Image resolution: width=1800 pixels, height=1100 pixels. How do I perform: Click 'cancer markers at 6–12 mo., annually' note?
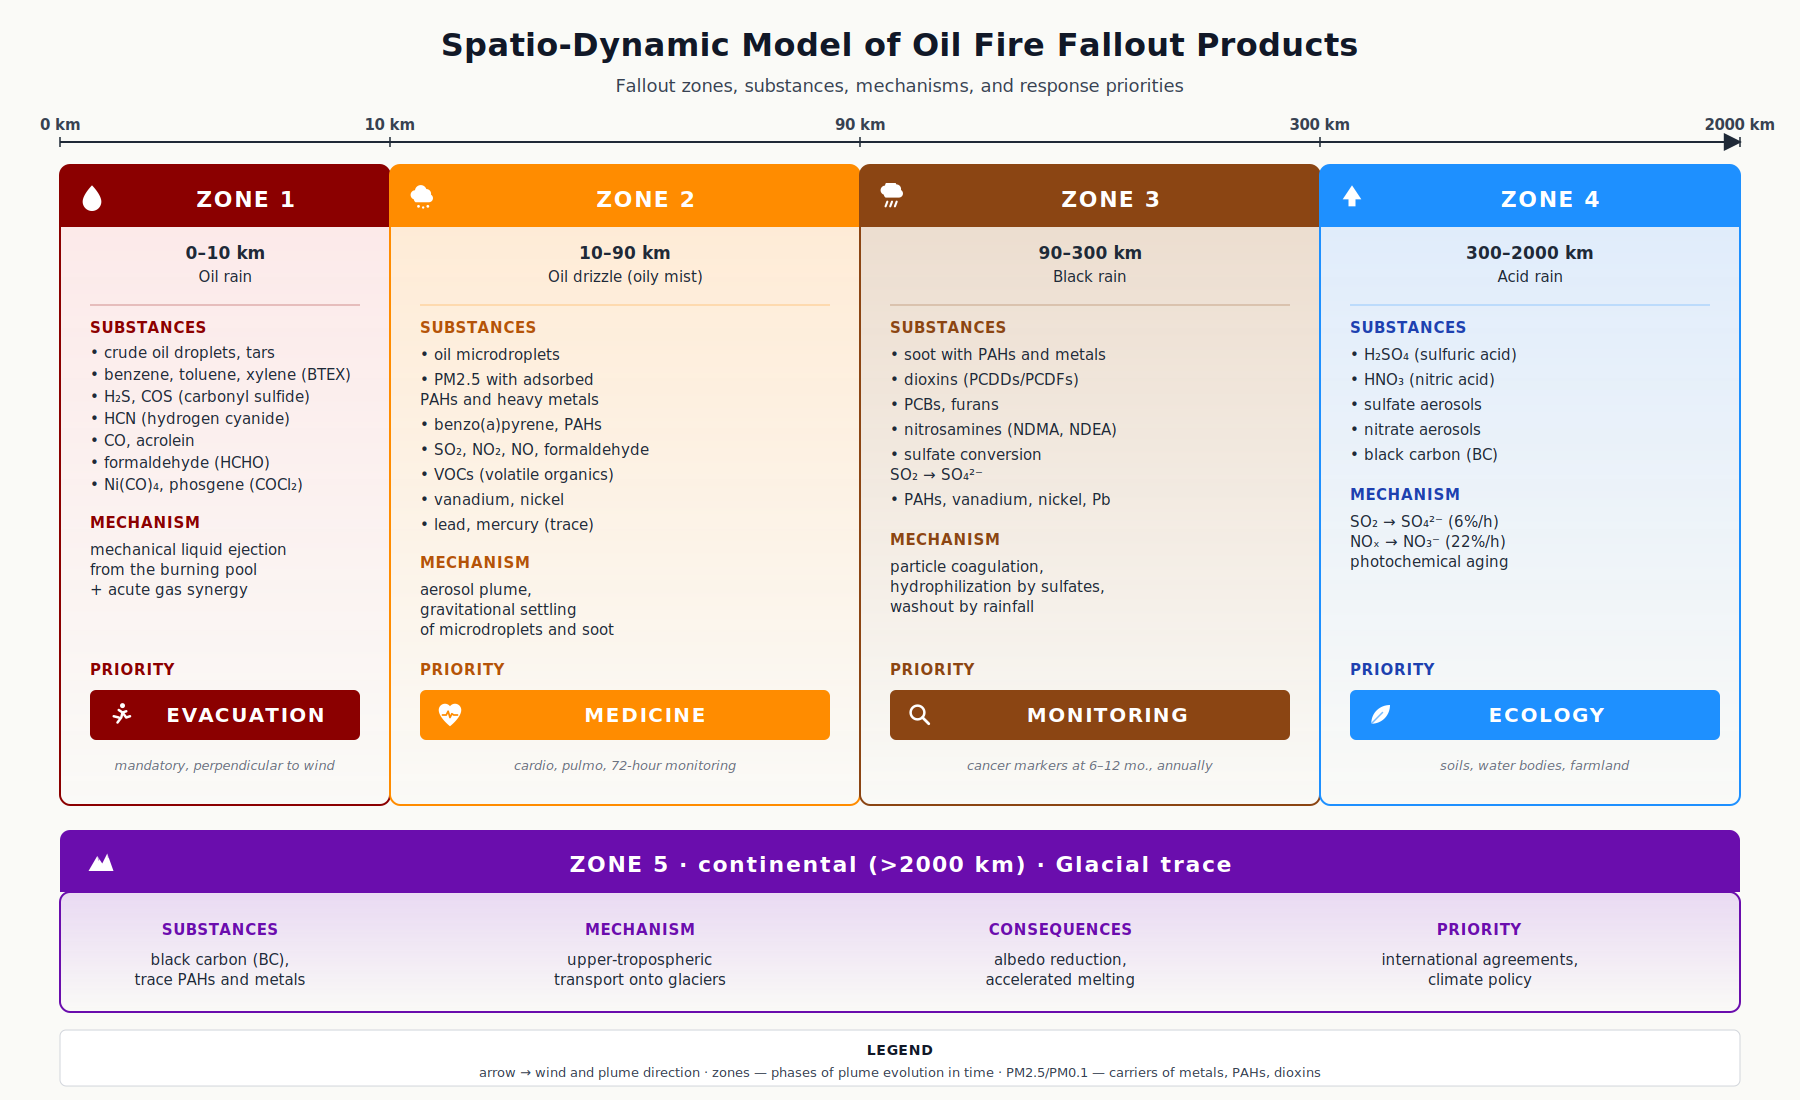coord(1090,765)
